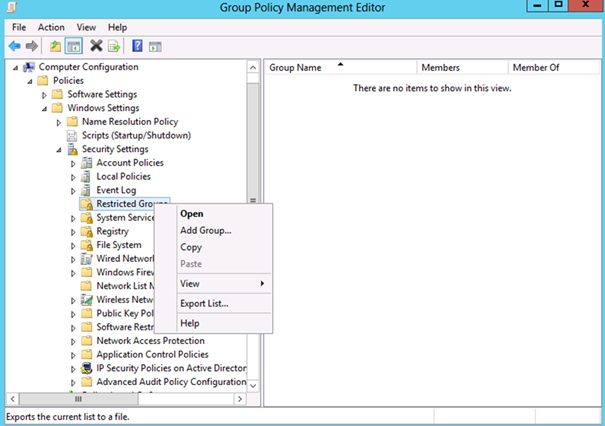Click tree scrollbar down arrow

(x=253, y=385)
